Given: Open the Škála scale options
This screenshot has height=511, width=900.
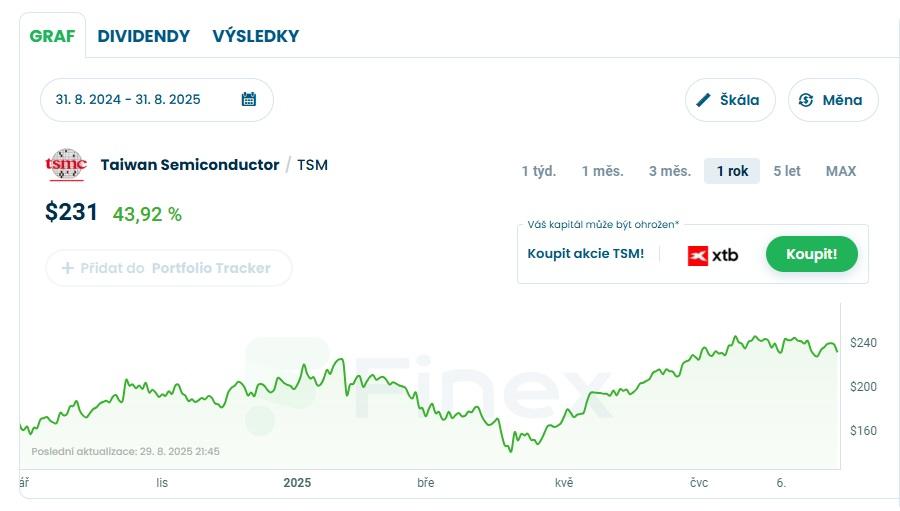Looking at the screenshot, I should click(730, 100).
